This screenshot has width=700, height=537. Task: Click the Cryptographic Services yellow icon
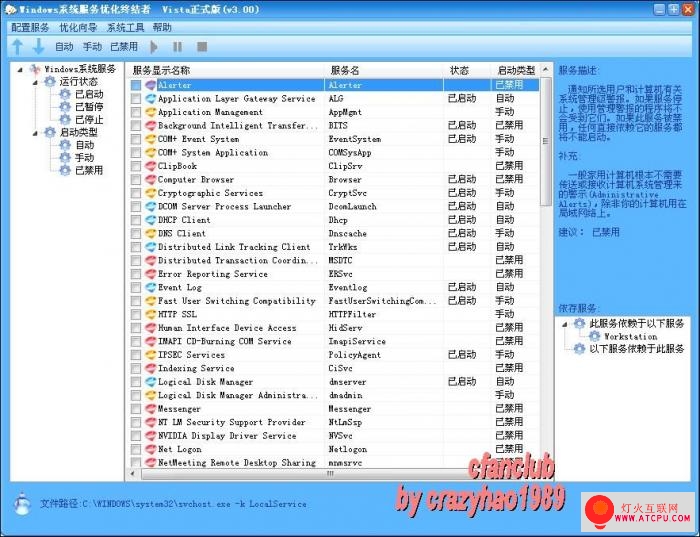pyautogui.click(x=150, y=193)
